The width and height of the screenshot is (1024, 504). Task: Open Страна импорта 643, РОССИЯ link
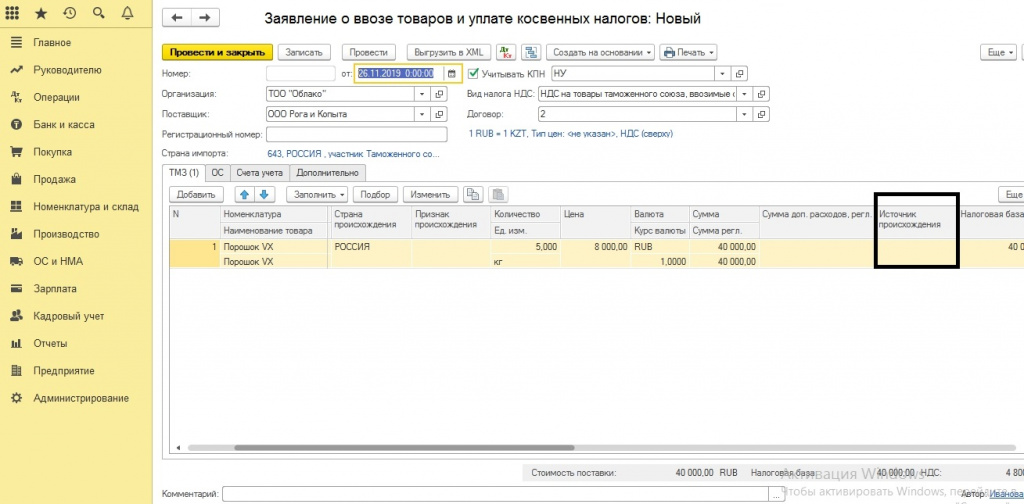(353, 154)
